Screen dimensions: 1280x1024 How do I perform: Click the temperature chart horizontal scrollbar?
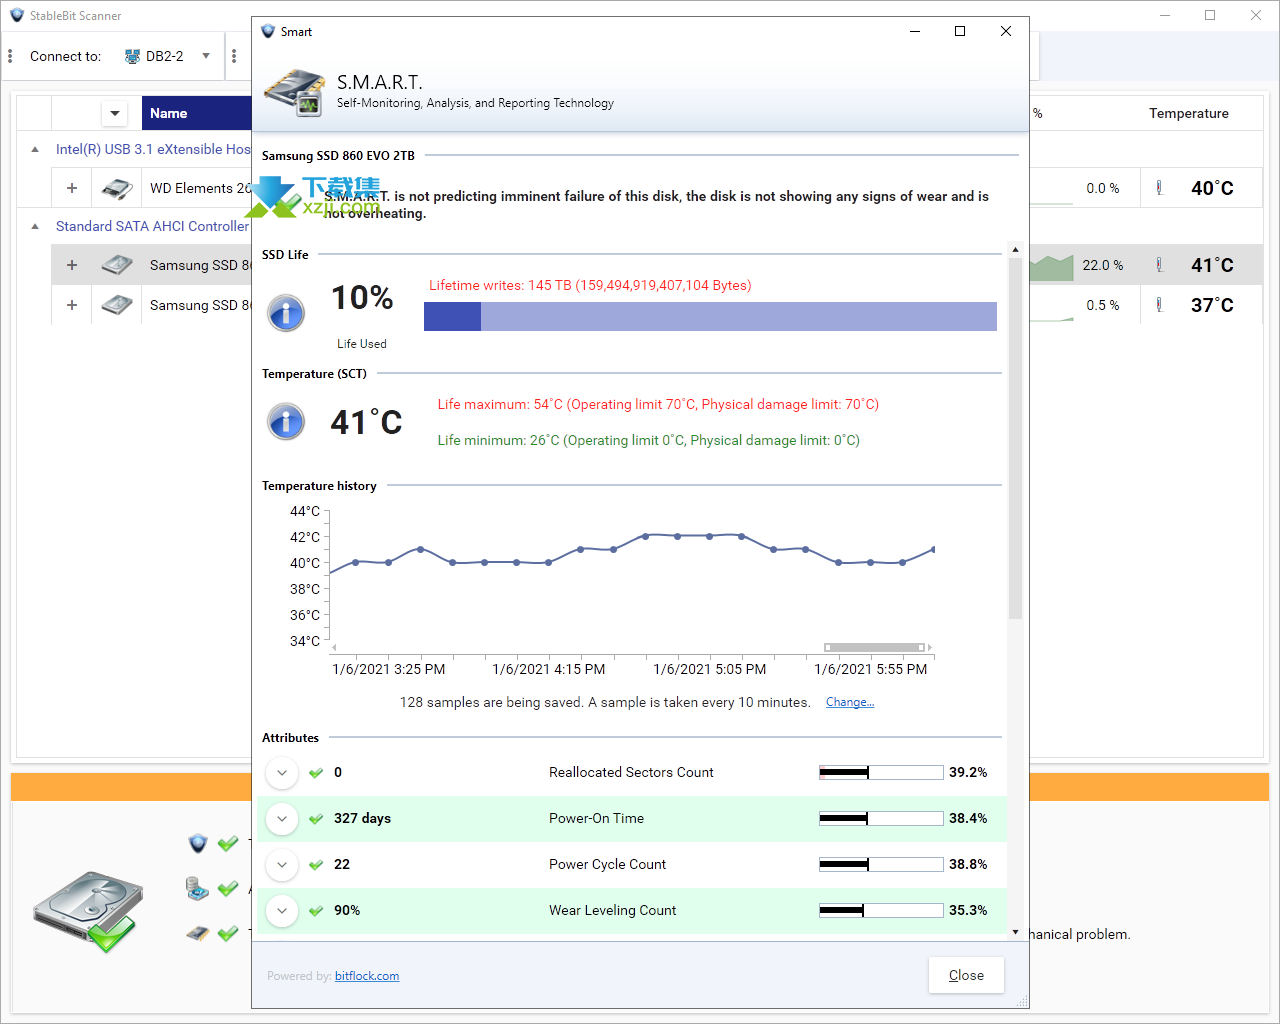coord(874,647)
